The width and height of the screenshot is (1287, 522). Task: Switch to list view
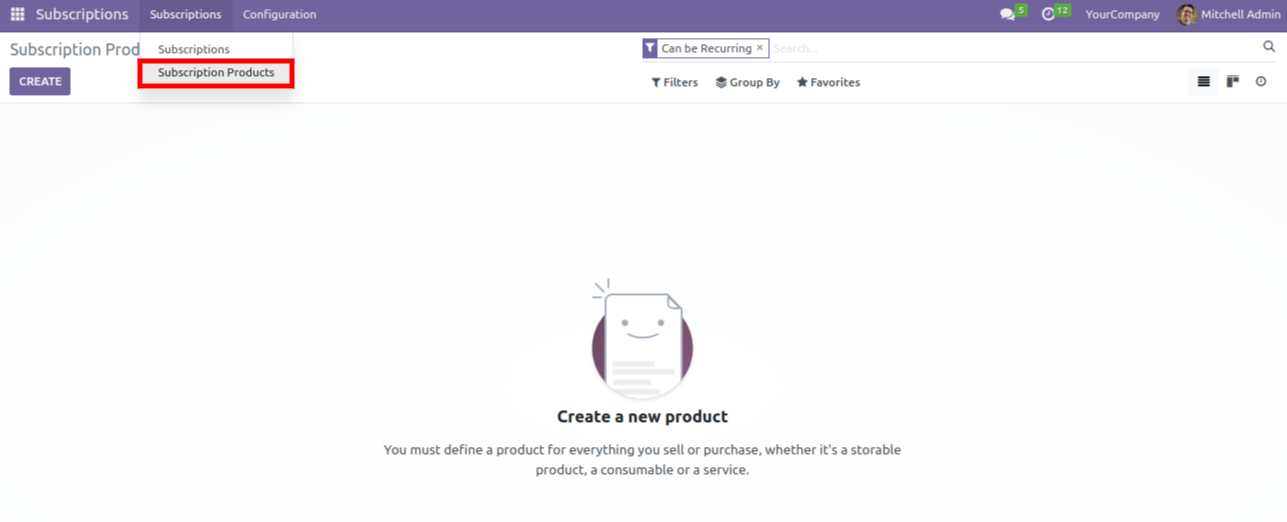tap(1203, 82)
